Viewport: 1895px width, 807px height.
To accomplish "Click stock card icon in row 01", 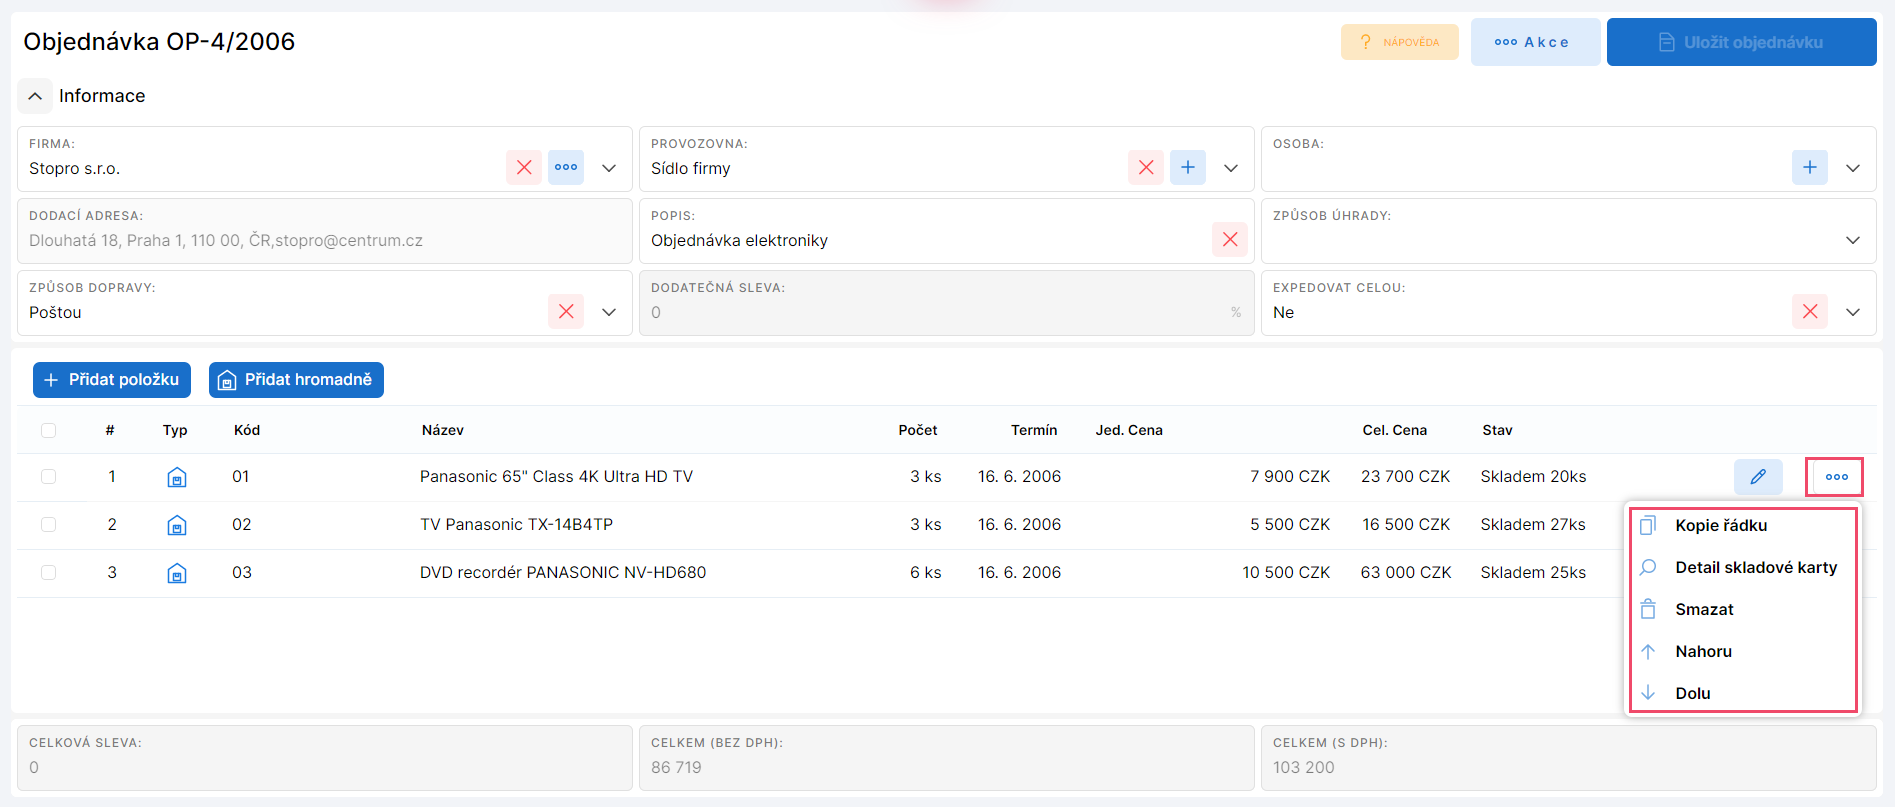I will click(177, 477).
